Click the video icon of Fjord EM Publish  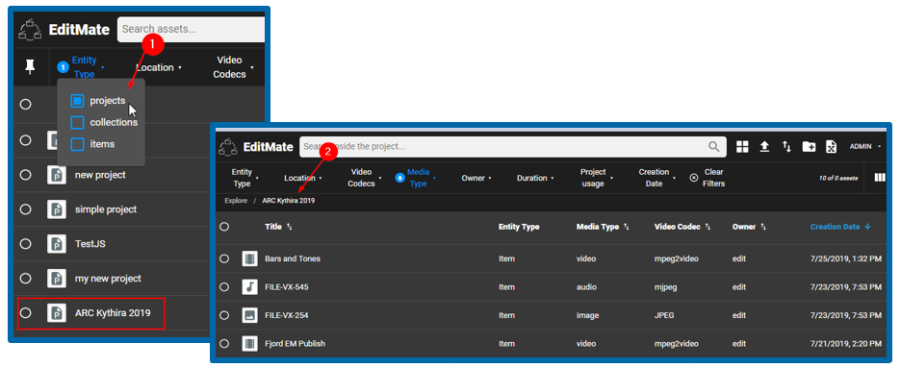tap(249, 343)
